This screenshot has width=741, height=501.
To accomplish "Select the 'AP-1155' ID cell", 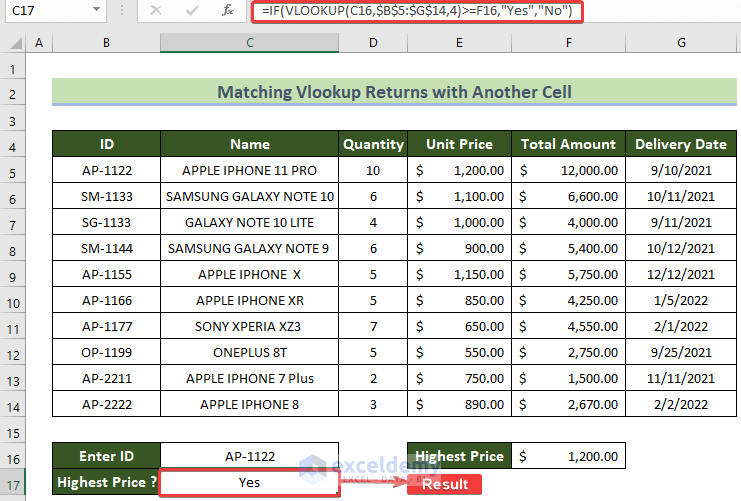I will (x=106, y=274).
